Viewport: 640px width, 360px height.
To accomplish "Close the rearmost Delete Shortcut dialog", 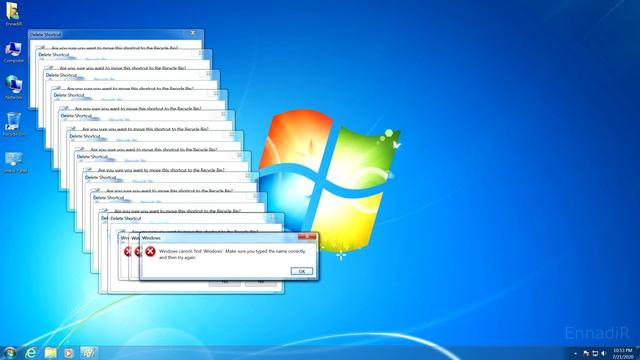I will [x=193, y=33].
